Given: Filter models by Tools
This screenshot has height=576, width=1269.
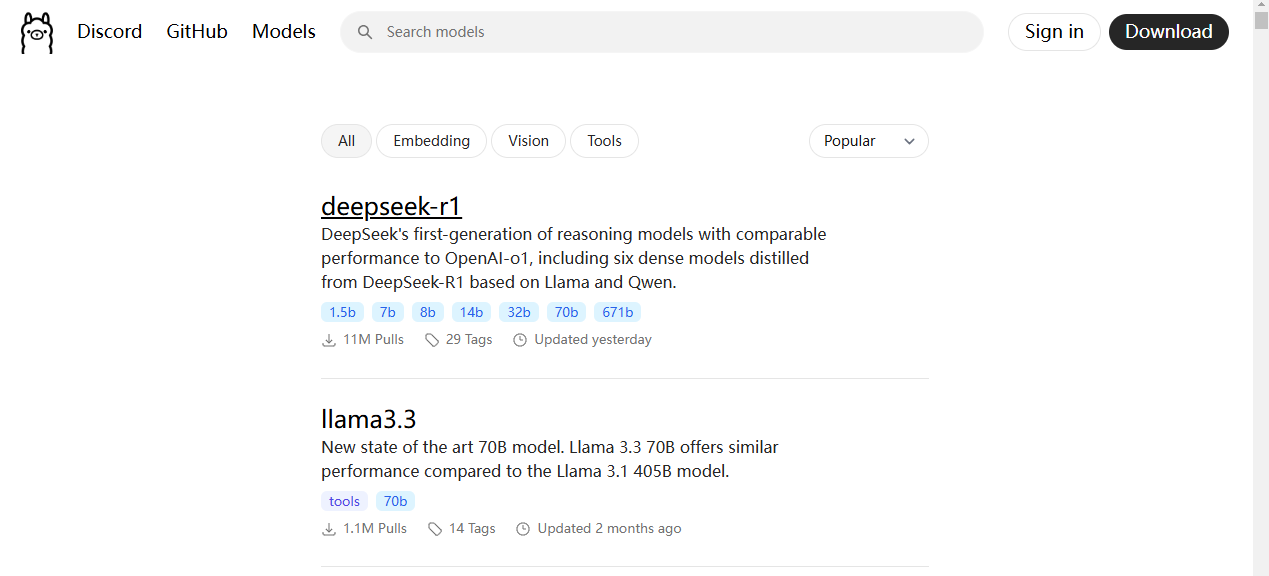Looking at the screenshot, I should pos(604,141).
